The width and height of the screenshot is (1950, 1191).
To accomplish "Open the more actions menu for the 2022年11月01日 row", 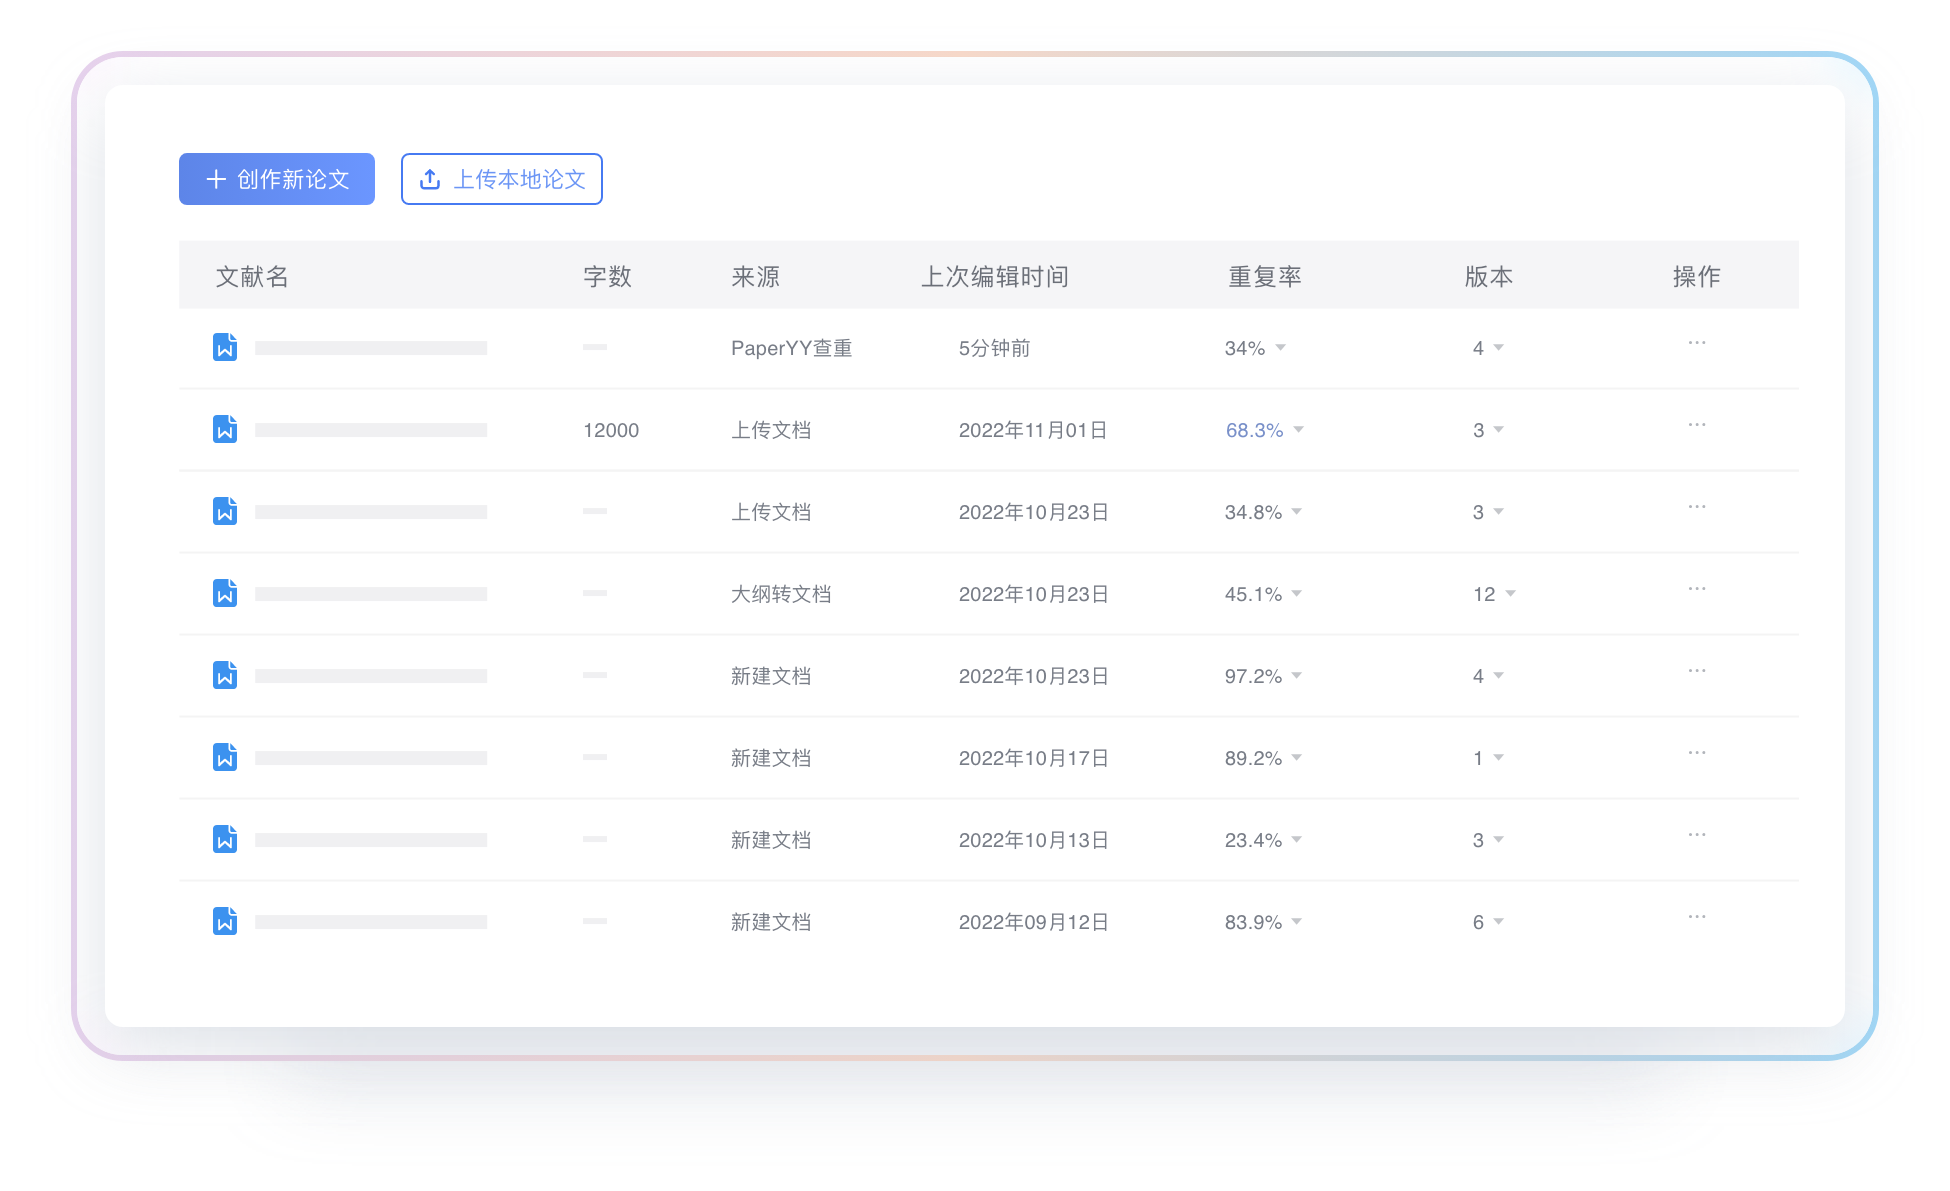I will coord(1696,425).
